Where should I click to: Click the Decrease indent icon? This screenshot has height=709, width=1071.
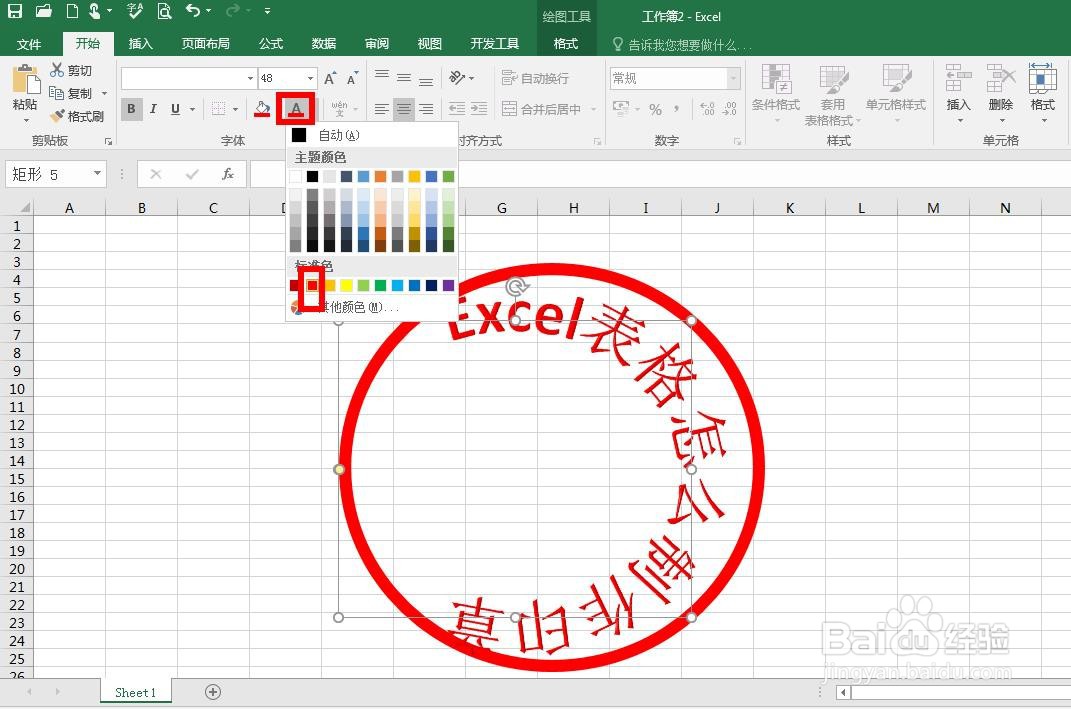pyautogui.click(x=457, y=109)
